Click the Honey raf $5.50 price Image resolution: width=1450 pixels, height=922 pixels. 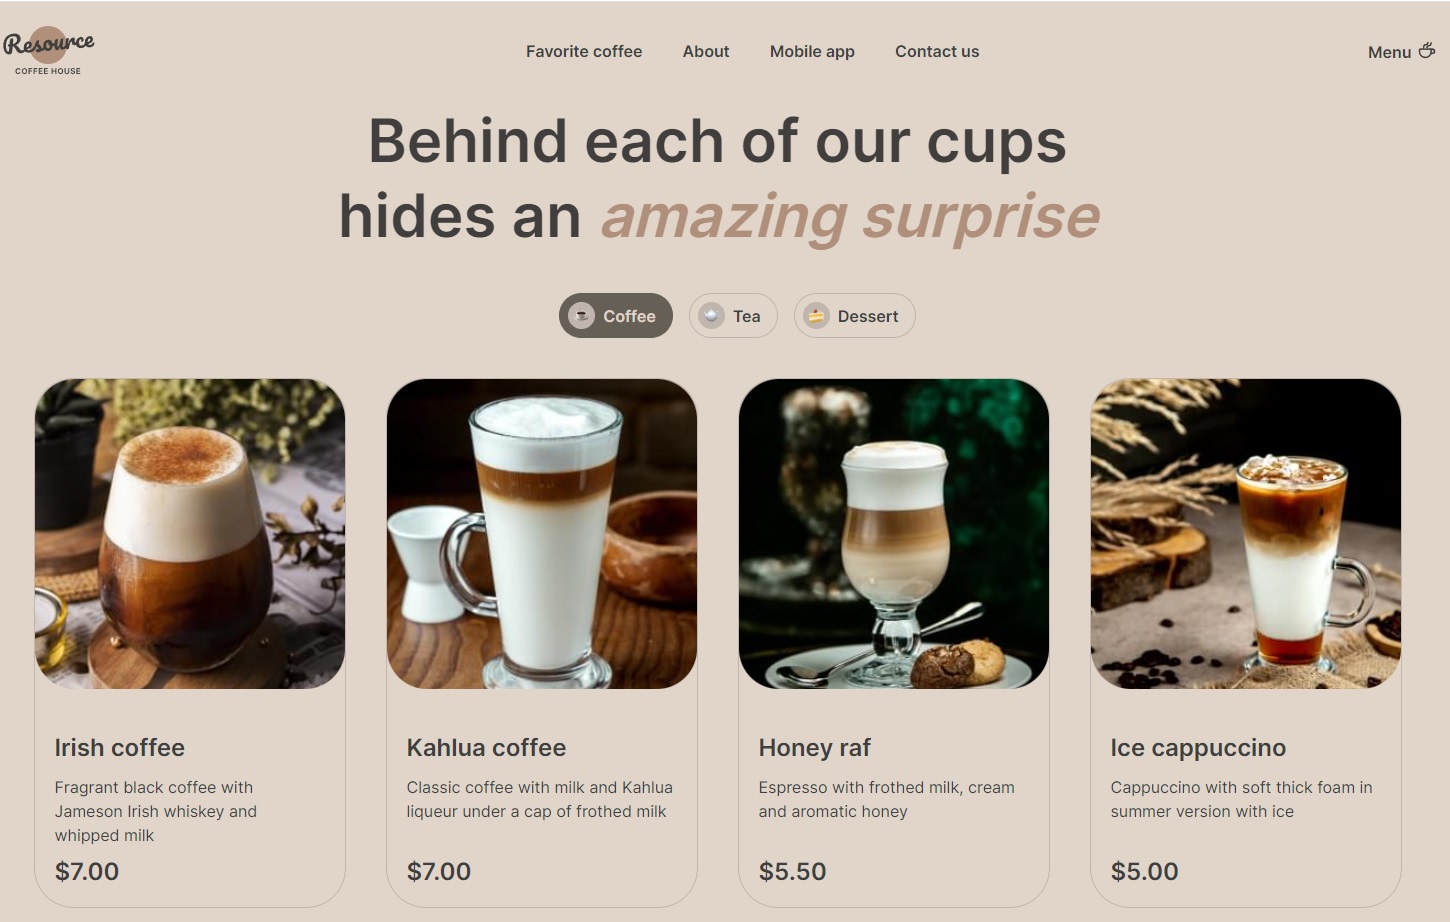793,871
